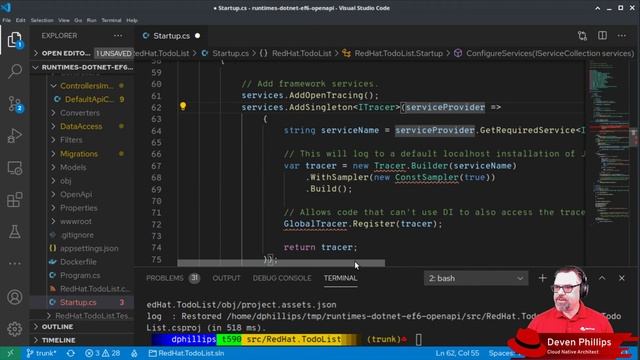Open the Search view in activity bar
Screen dimensions: 640x360
pyautogui.click(x=15, y=71)
